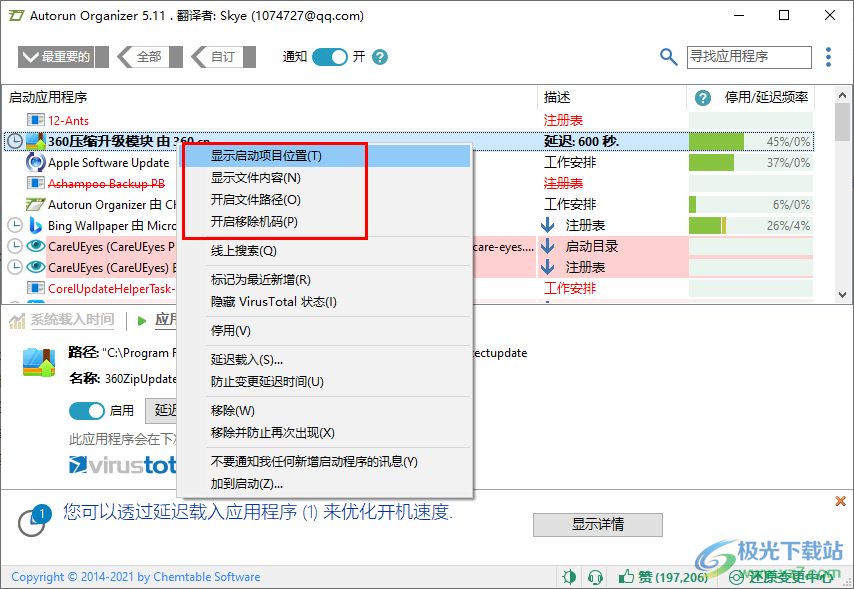Click the 显示详情 button

tap(597, 525)
